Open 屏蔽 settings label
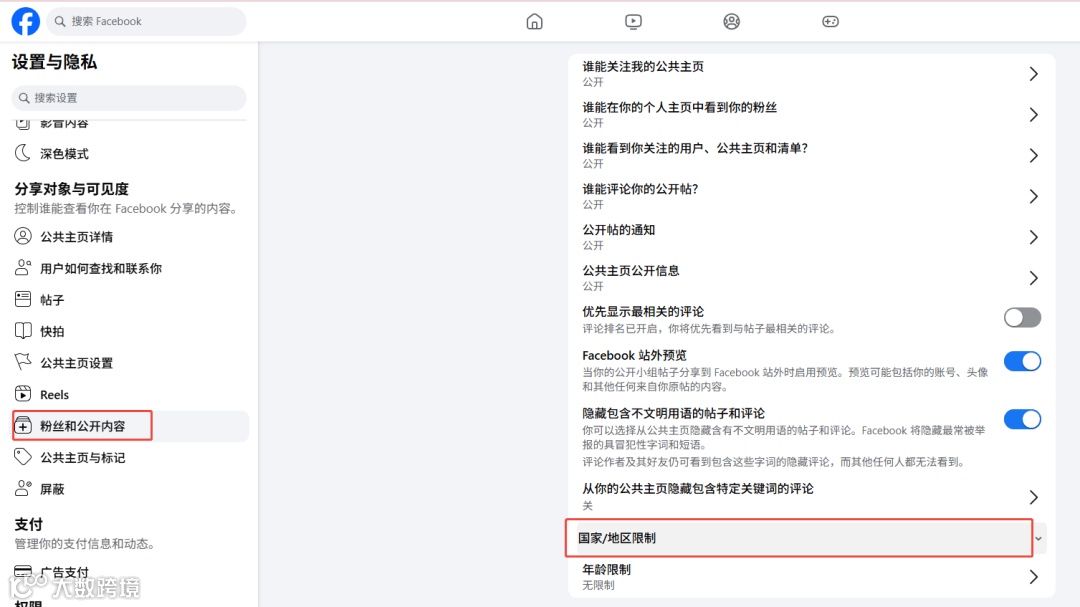The width and height of the screenshot is (1080, 607). [52, 489]
